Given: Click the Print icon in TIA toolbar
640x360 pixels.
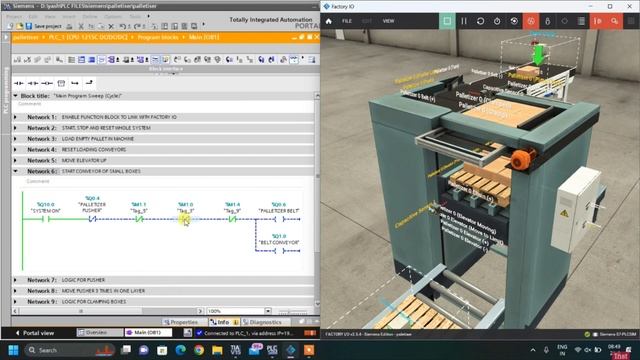Looking at the screenshot, I should point(69,26).
